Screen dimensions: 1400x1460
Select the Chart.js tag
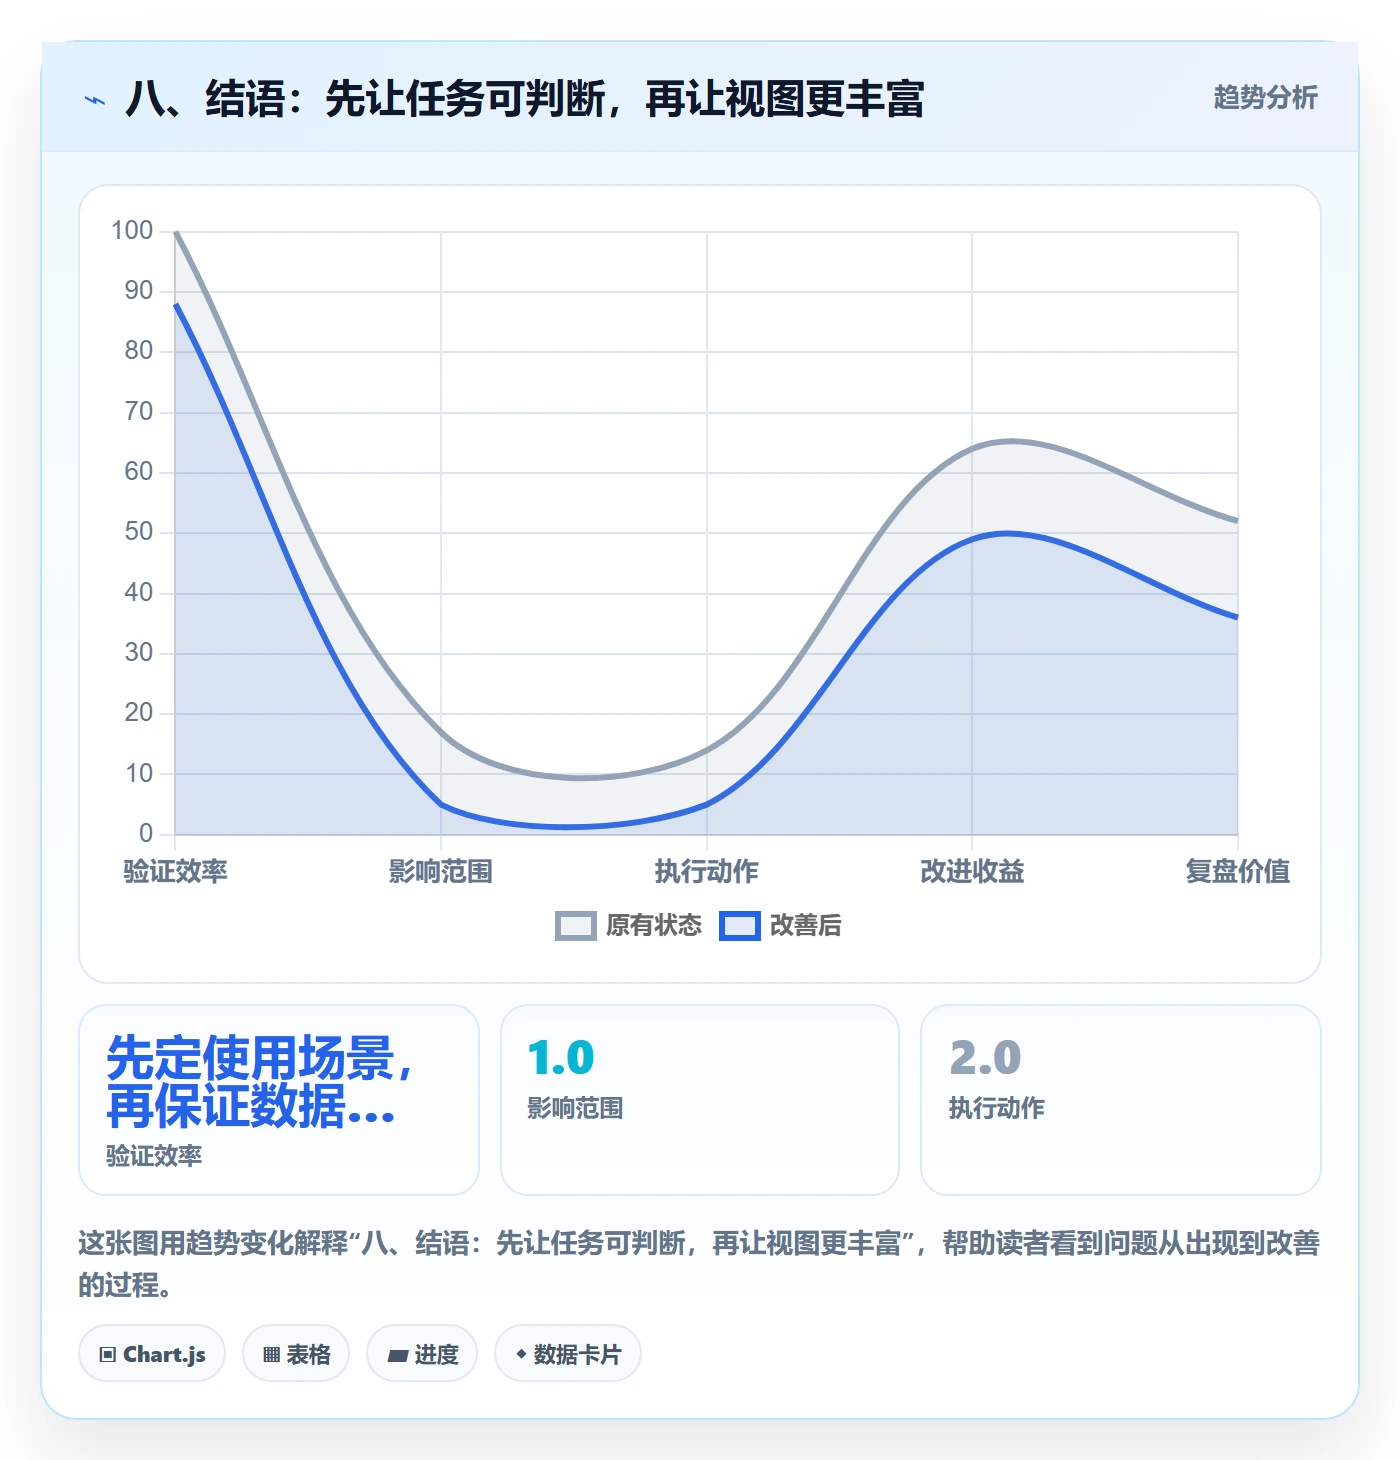point(152,1354)
